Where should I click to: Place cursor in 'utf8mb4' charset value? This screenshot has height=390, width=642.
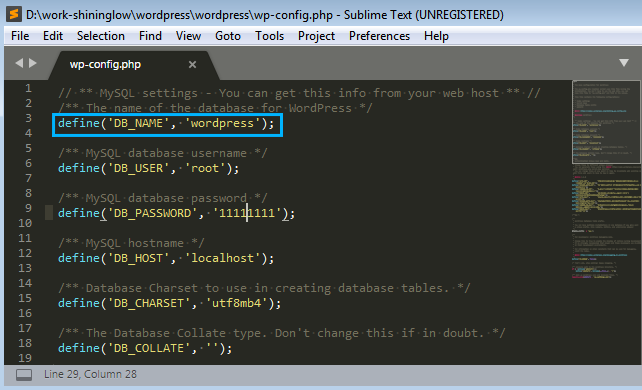pyautogui.click(x=236, y=303)
